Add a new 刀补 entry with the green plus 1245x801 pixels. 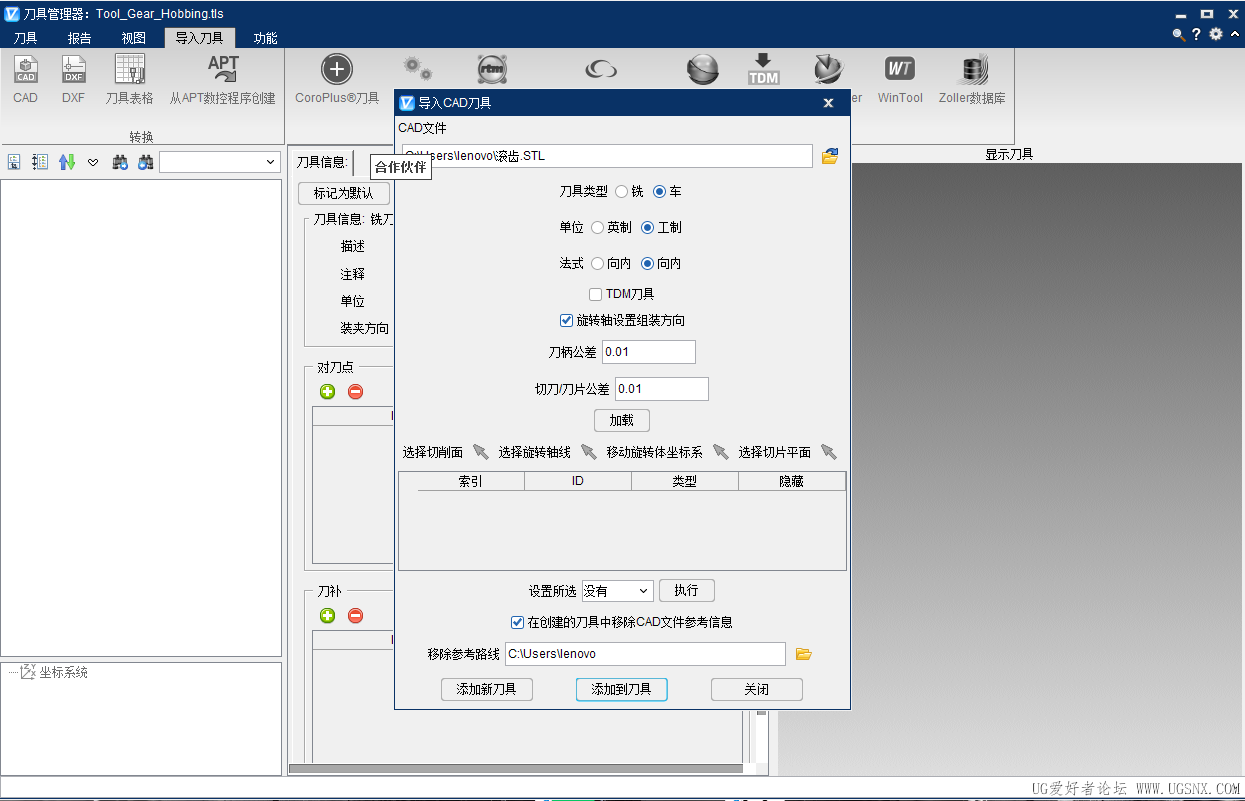point(327,616)
